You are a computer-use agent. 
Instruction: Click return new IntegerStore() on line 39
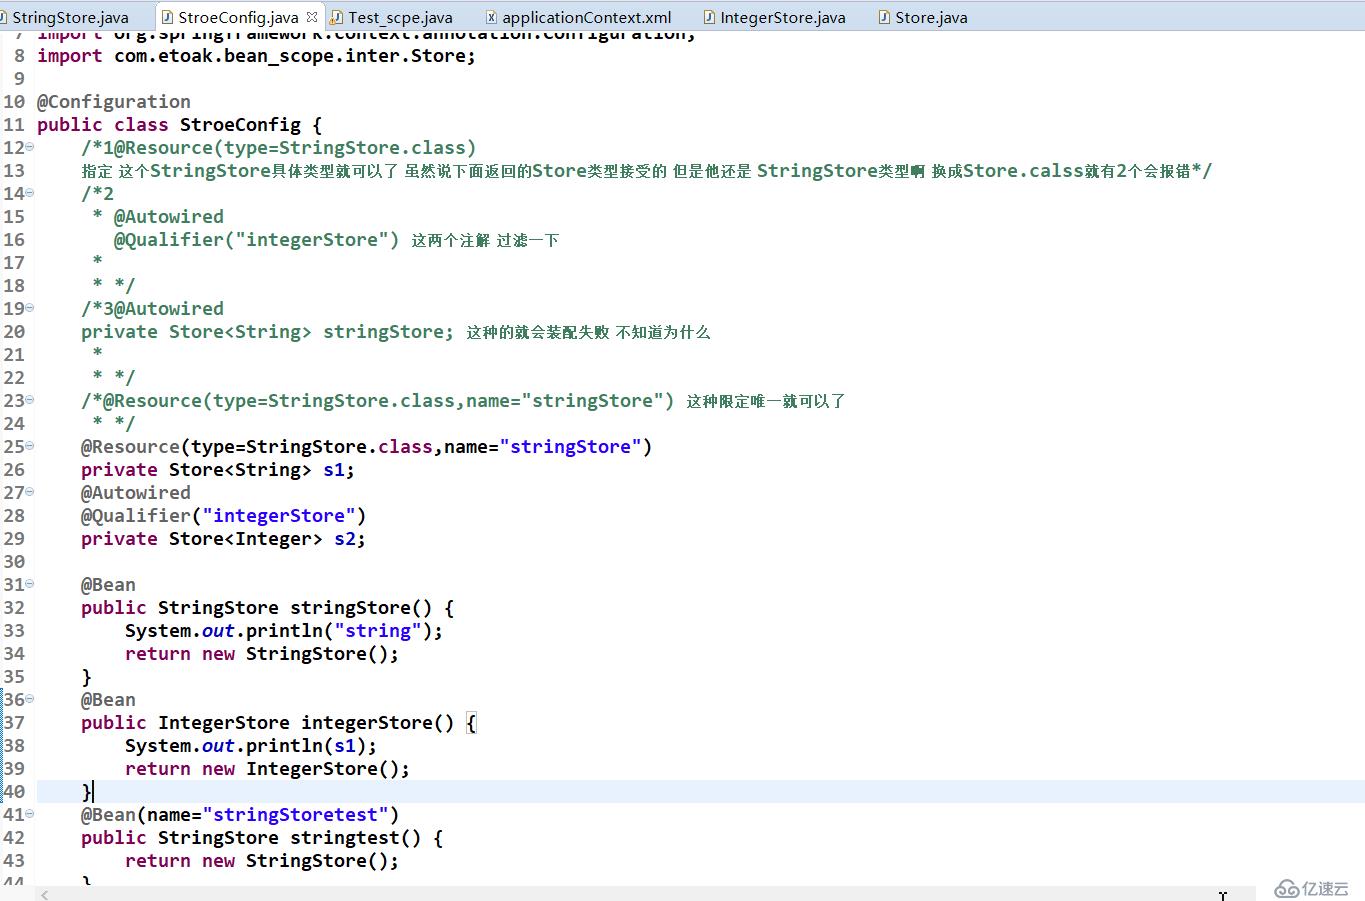point(267,769)
